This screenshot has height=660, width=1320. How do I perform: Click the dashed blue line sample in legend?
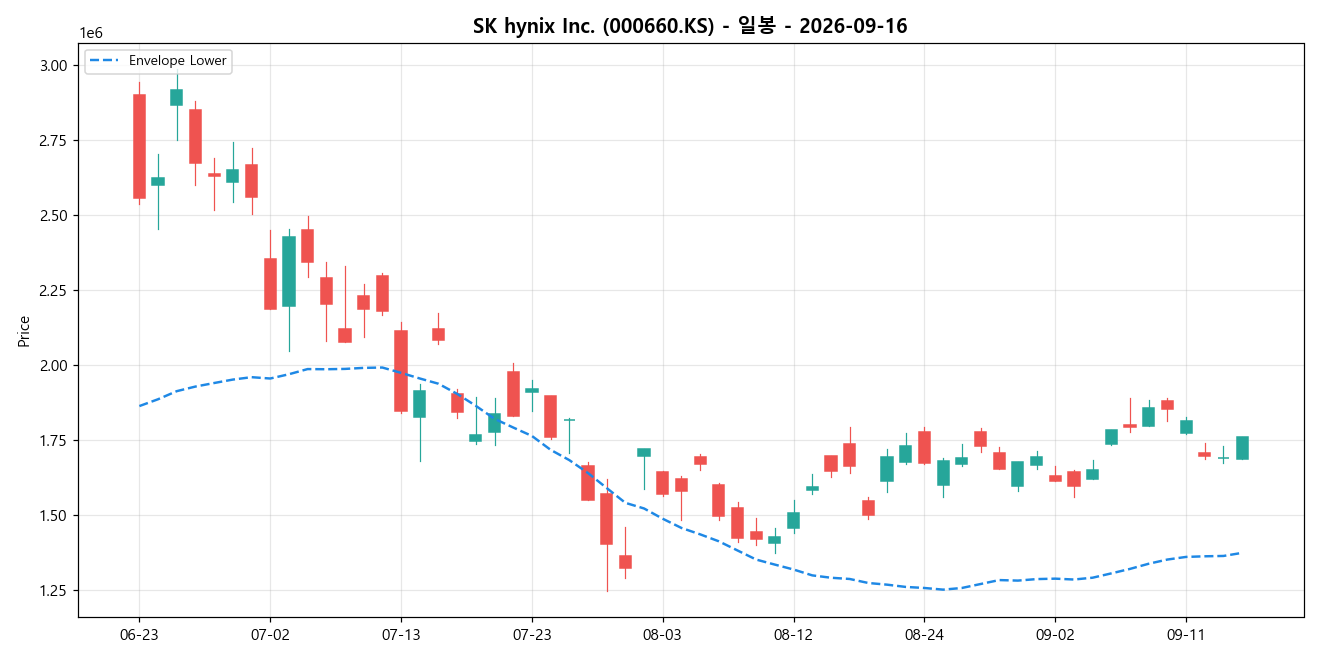[x=104, y=61]
